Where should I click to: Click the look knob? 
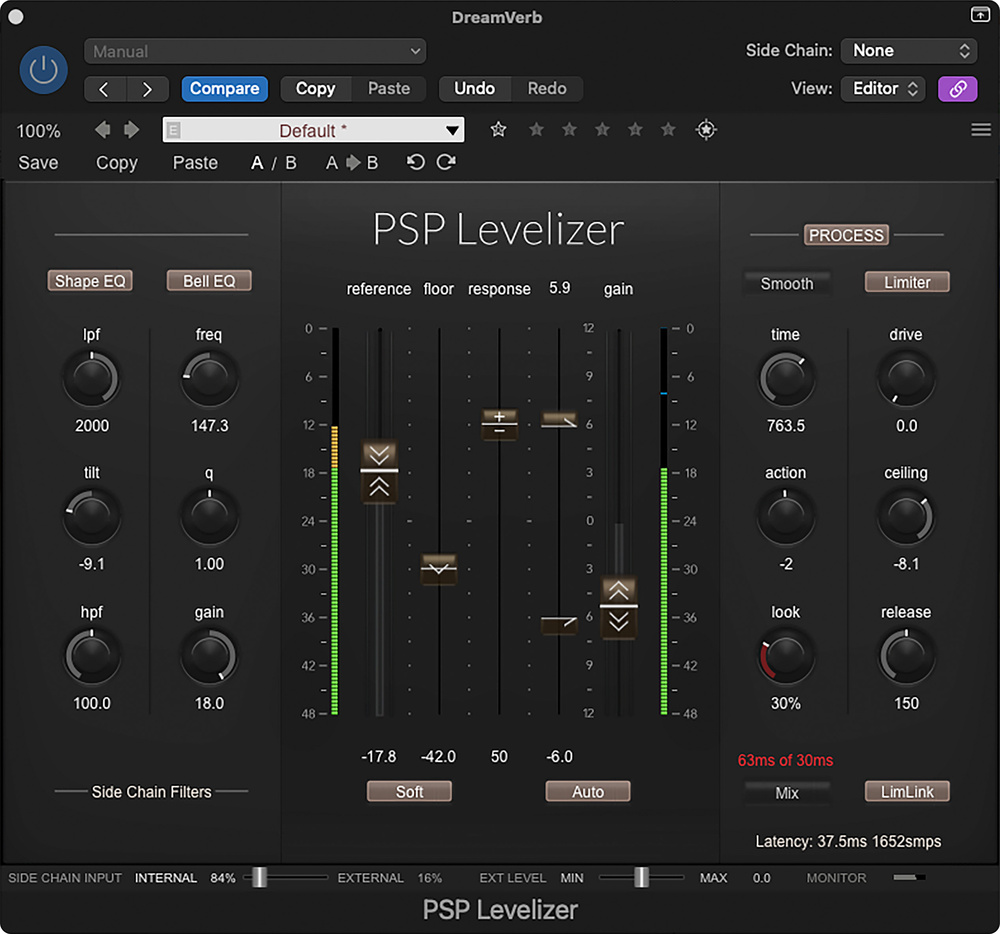pyautogui.click(x=786, y=656)
